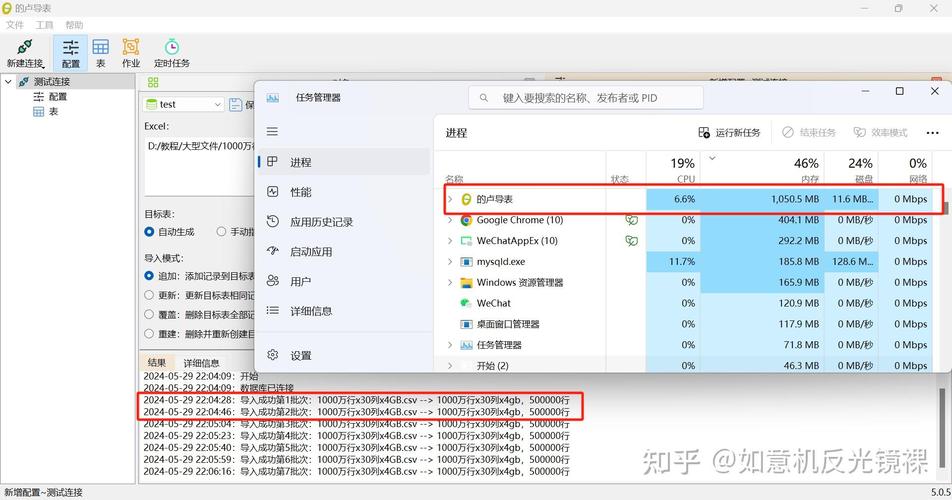
Task: Sort processes by 磁盘 column
Action: 851,169
